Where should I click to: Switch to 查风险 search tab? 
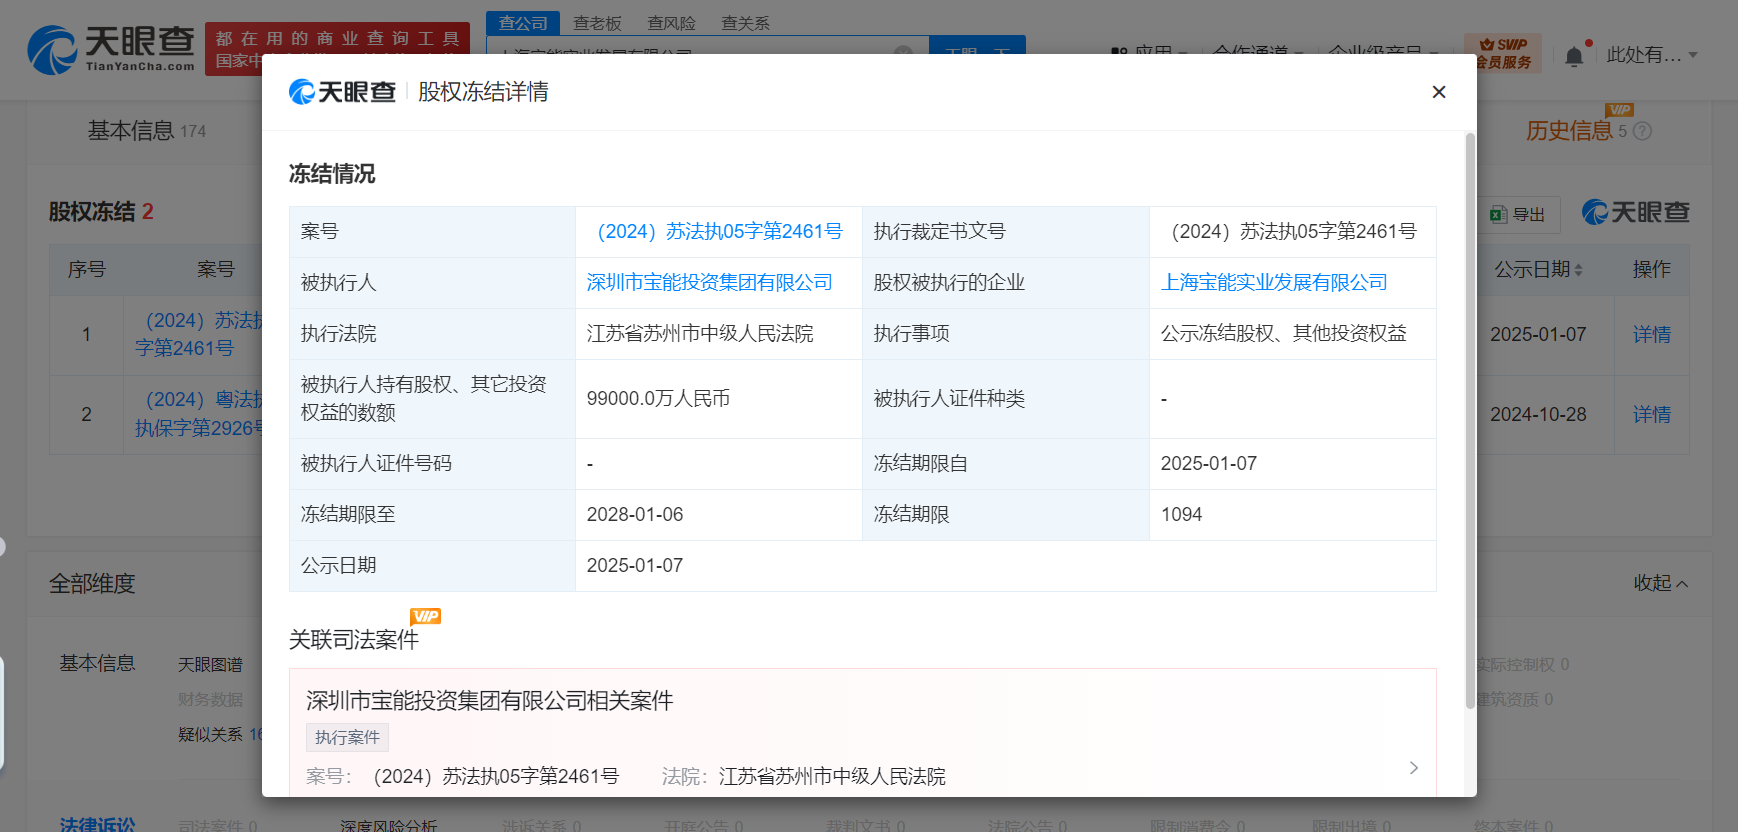pyautogui.click(x=671, y=23)
